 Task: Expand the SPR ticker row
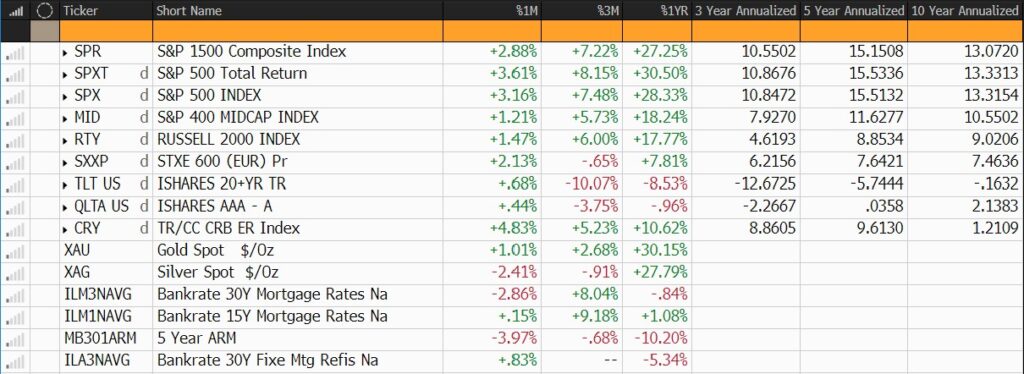[x=65, y=52]
